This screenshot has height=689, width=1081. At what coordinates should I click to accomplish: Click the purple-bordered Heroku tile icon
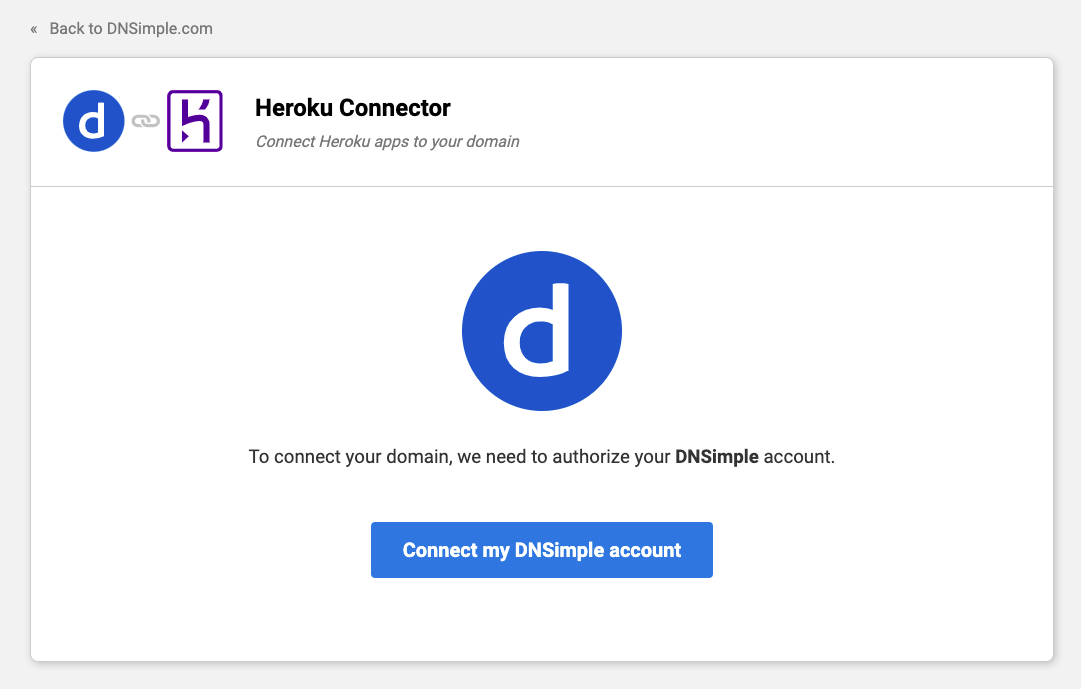pos(193,120)
